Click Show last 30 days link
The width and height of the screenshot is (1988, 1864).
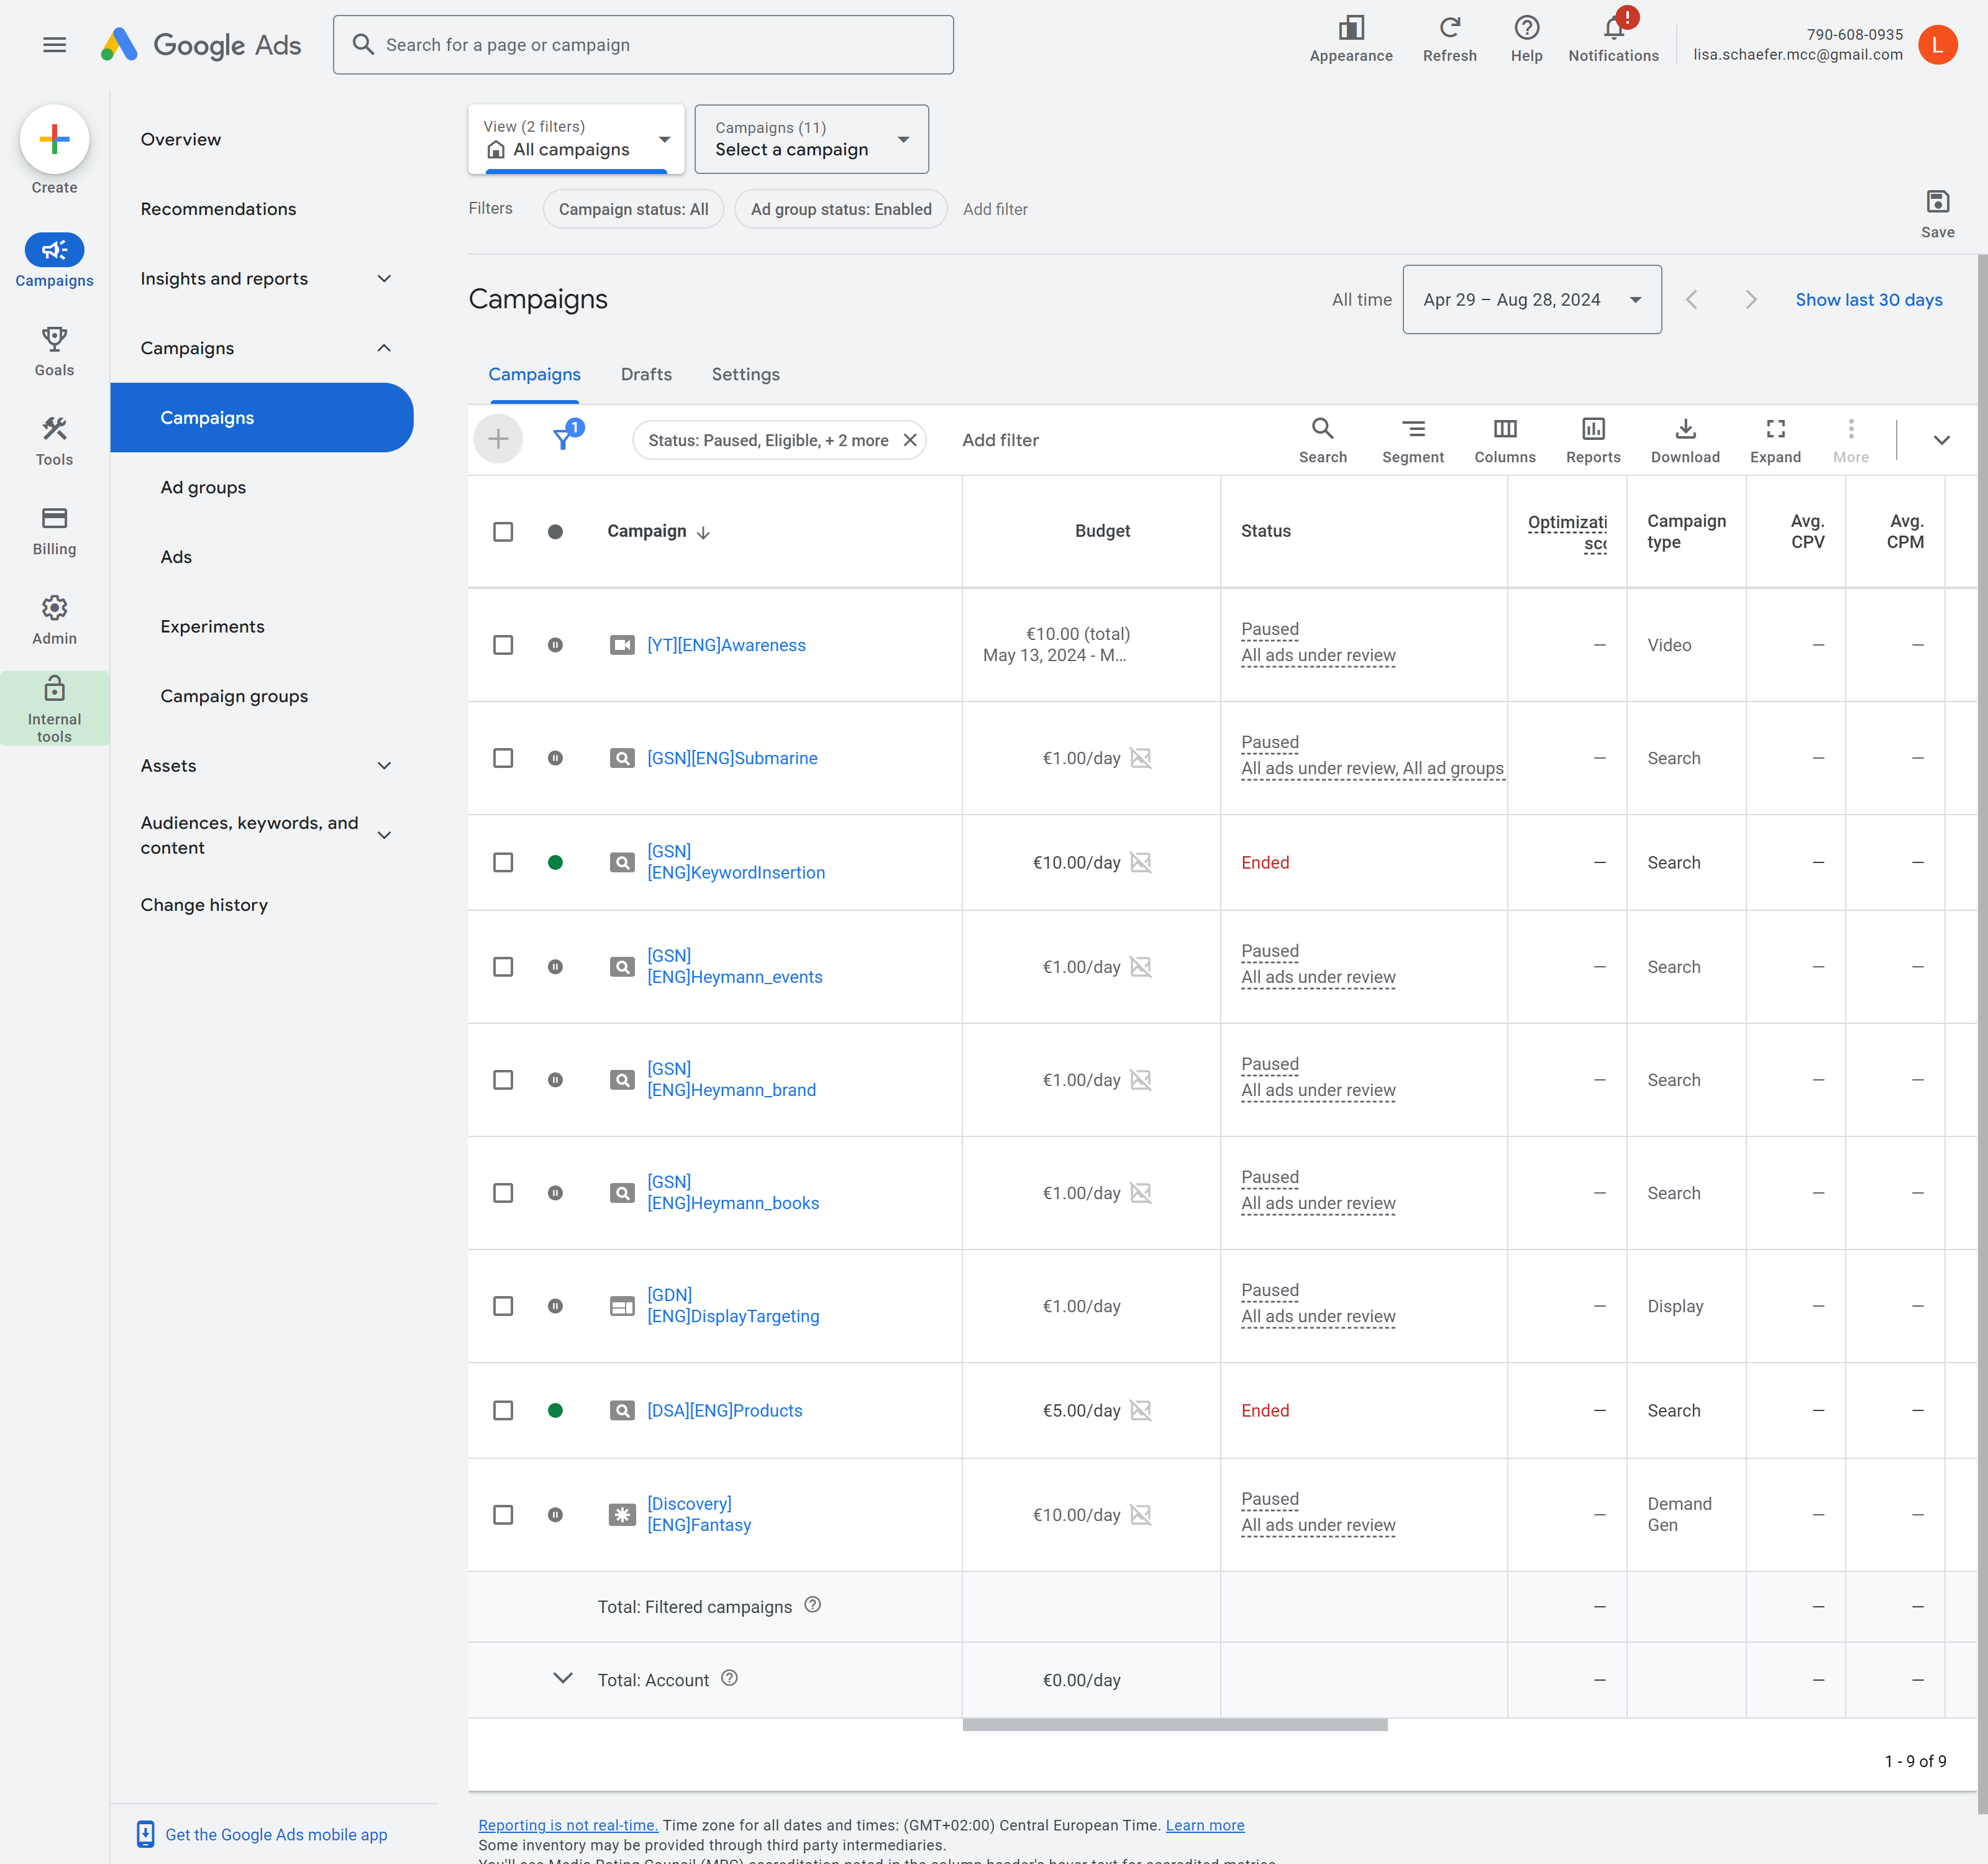point(1868,300)
